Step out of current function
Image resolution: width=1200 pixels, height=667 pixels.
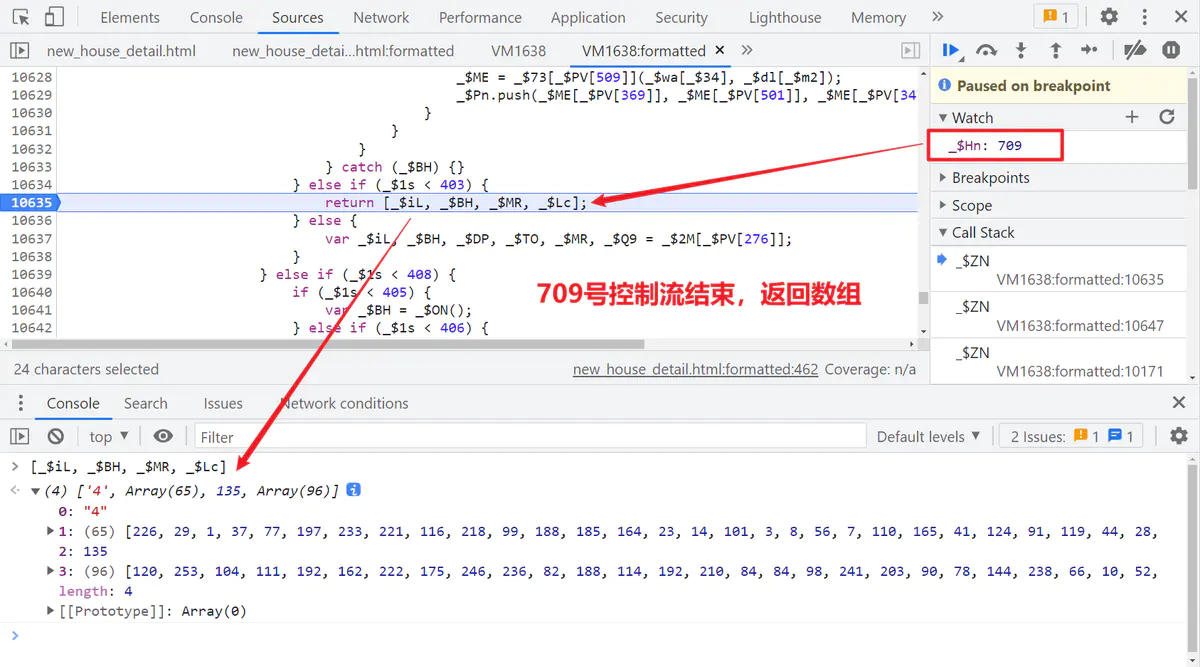click(1055, 50)
